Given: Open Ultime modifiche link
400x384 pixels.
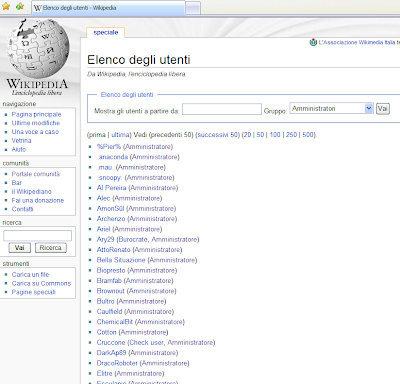Looking at the screenshot, I should (36, 123).
